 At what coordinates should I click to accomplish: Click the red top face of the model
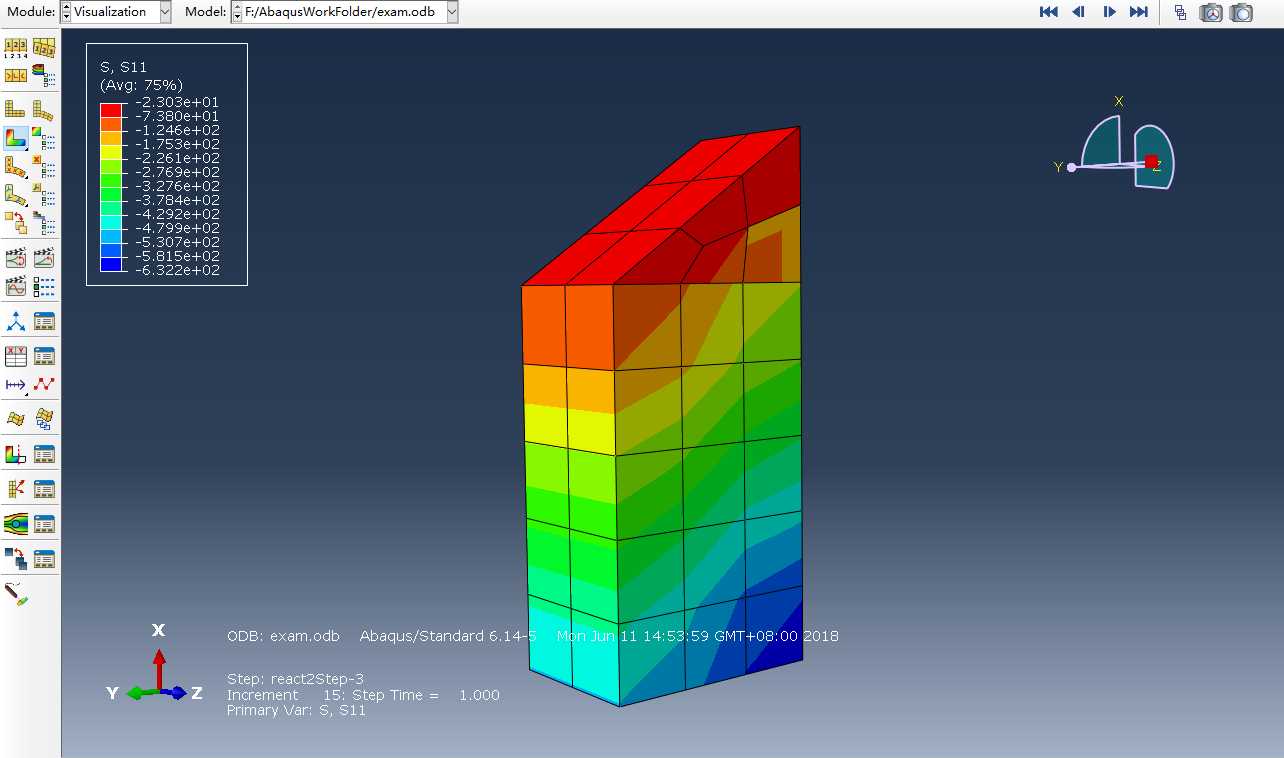(x=660, y=205)
